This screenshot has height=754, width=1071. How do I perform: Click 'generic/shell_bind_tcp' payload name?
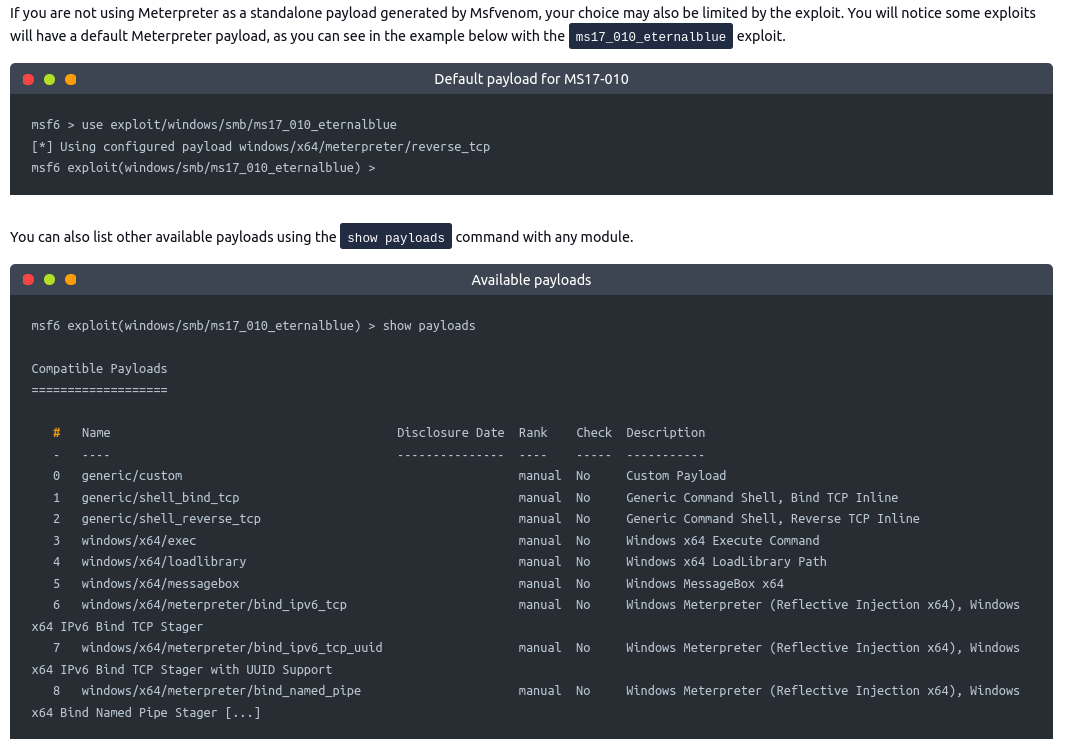161,498
